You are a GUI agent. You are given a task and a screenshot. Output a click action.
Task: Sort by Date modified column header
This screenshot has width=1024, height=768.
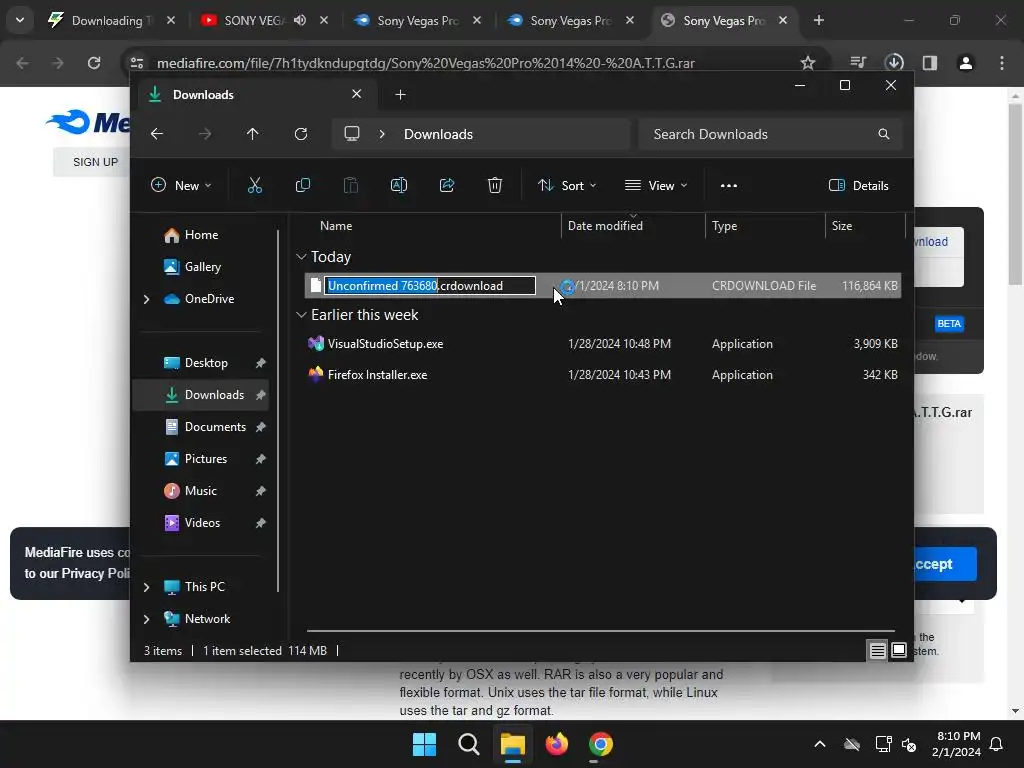[x=633, y=226]
